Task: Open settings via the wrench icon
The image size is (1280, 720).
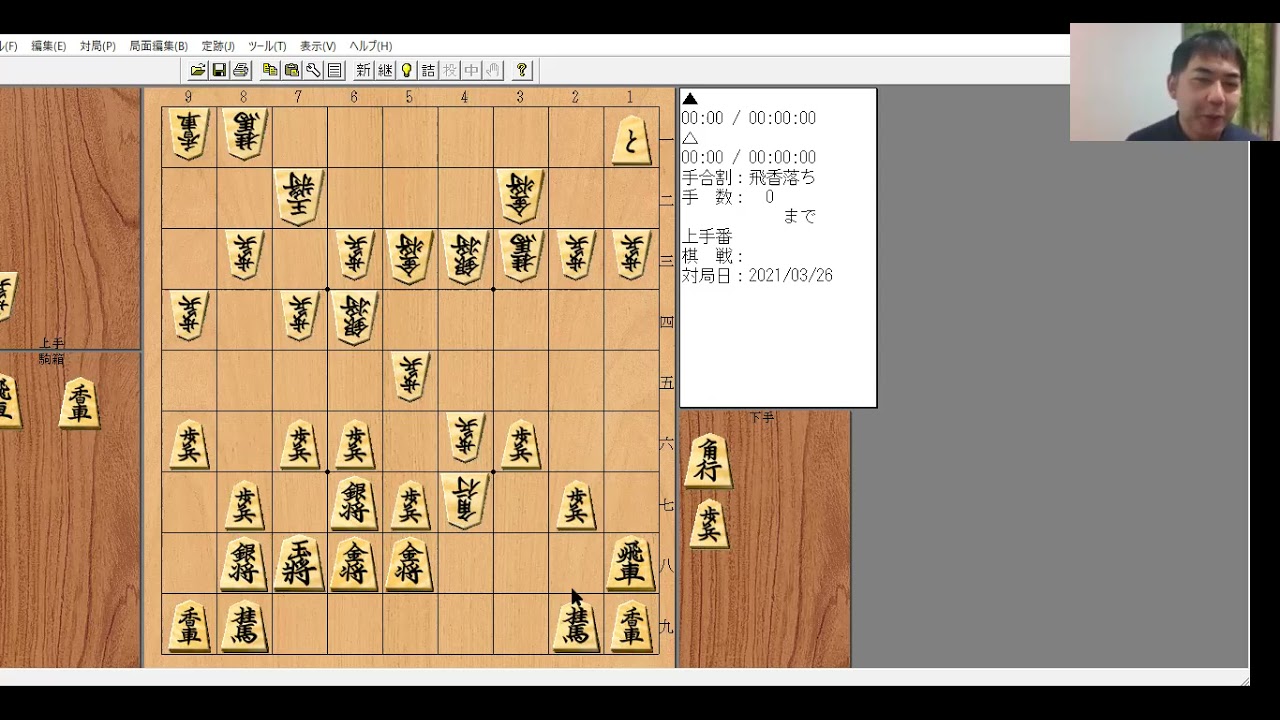Action: tap(313, 70)
